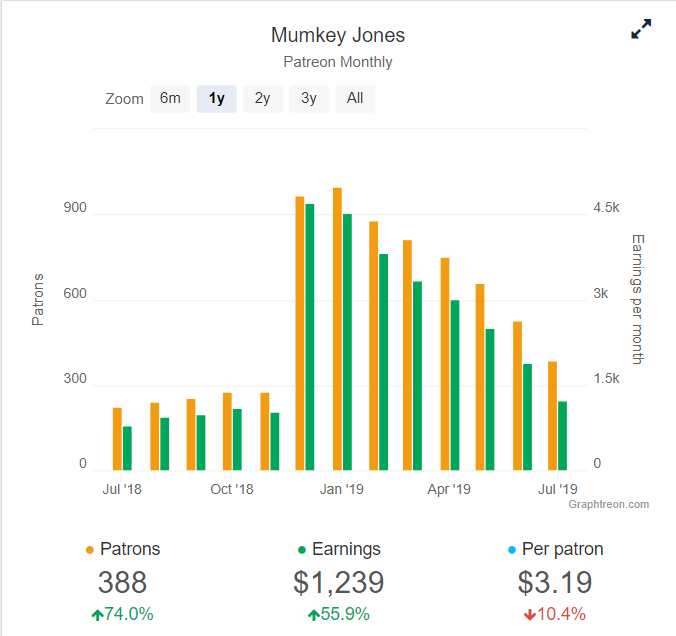Image resolution: width=676 pixels, height=636 pixels.
Task: Click the Jul '18 x-axis label
Action: tap(122, 489)
